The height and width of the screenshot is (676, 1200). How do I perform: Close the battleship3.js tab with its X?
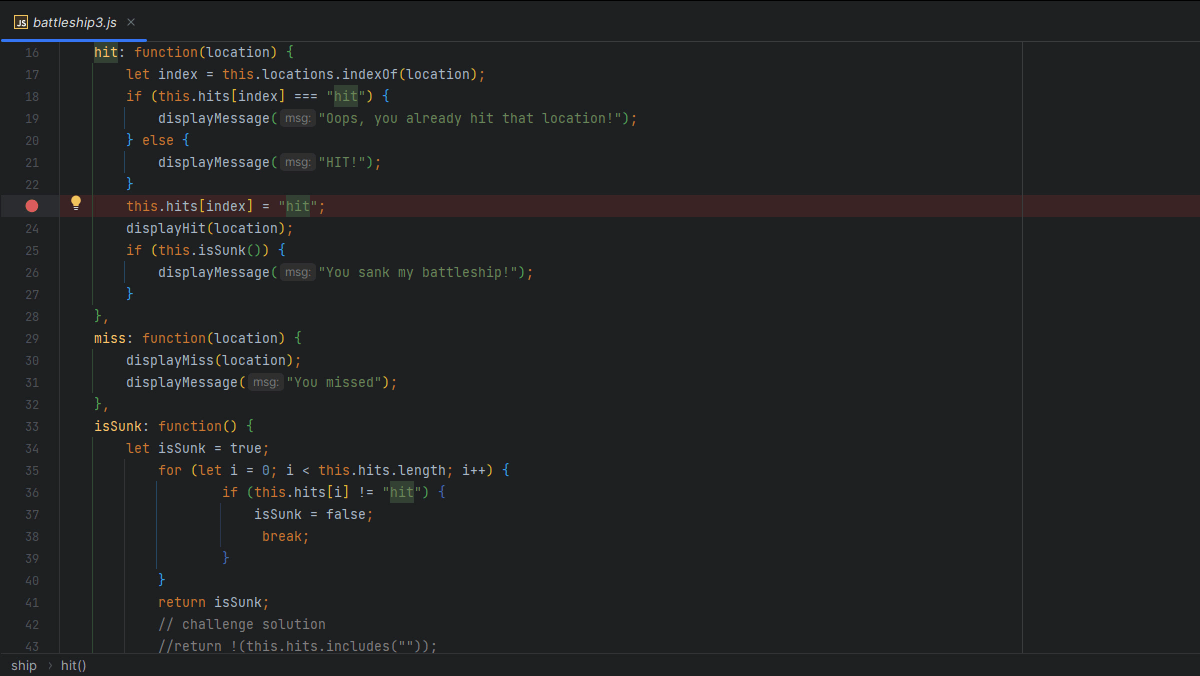coord(130,21)
